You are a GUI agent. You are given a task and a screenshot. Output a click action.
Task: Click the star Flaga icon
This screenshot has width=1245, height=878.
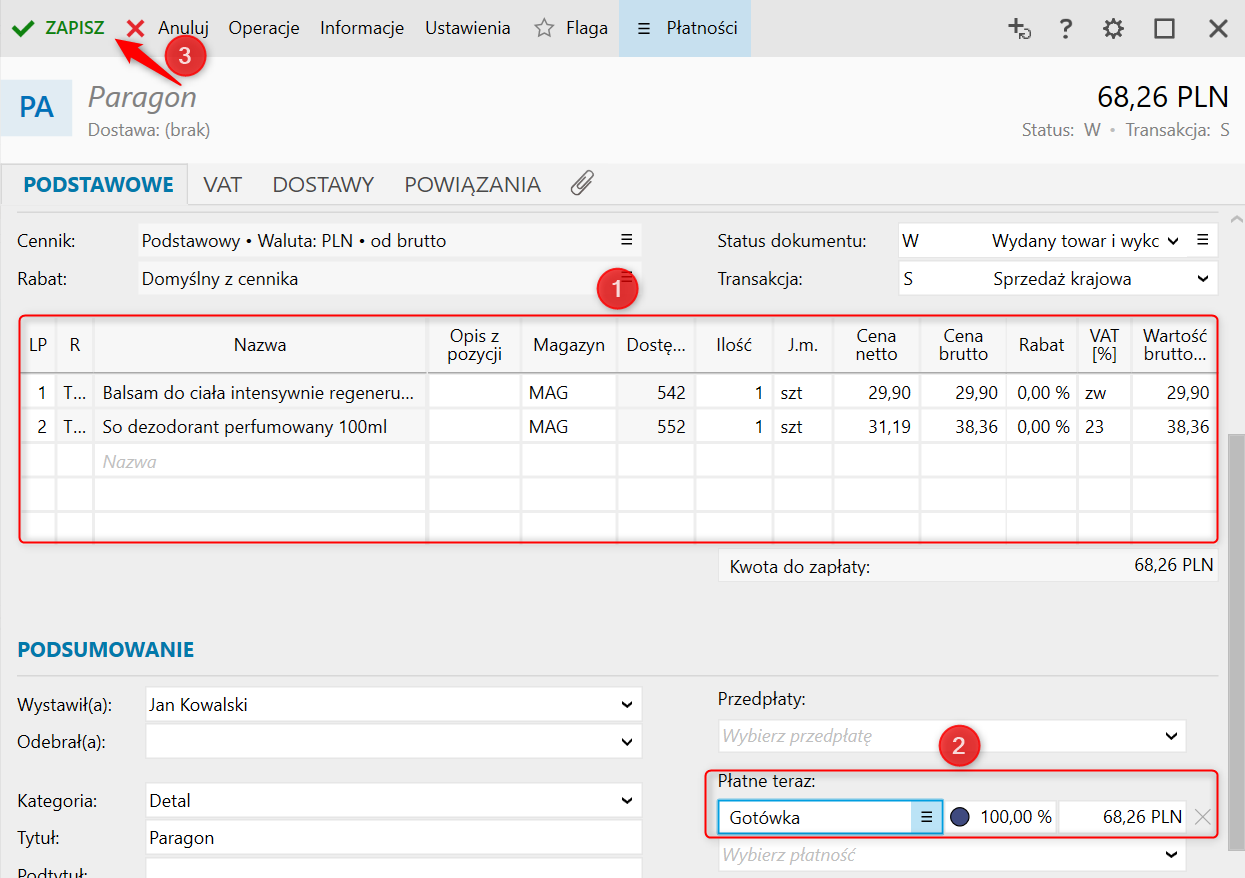tap(544, 28)
